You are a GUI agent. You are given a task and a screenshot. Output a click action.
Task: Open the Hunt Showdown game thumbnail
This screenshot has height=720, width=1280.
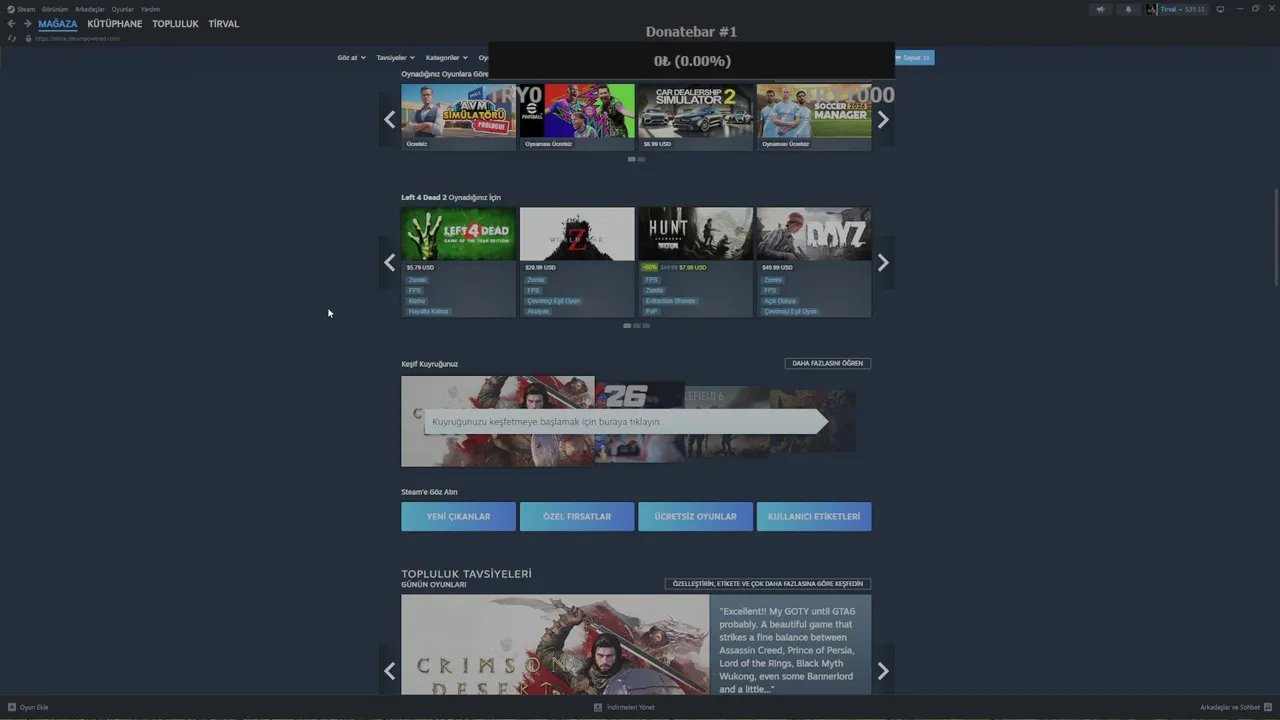click(x=695, y=234)
